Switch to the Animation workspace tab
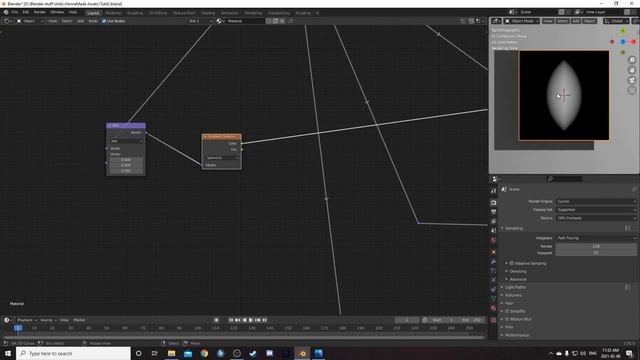The width and height of the screenshot is (640, 360). pos(230,13)
